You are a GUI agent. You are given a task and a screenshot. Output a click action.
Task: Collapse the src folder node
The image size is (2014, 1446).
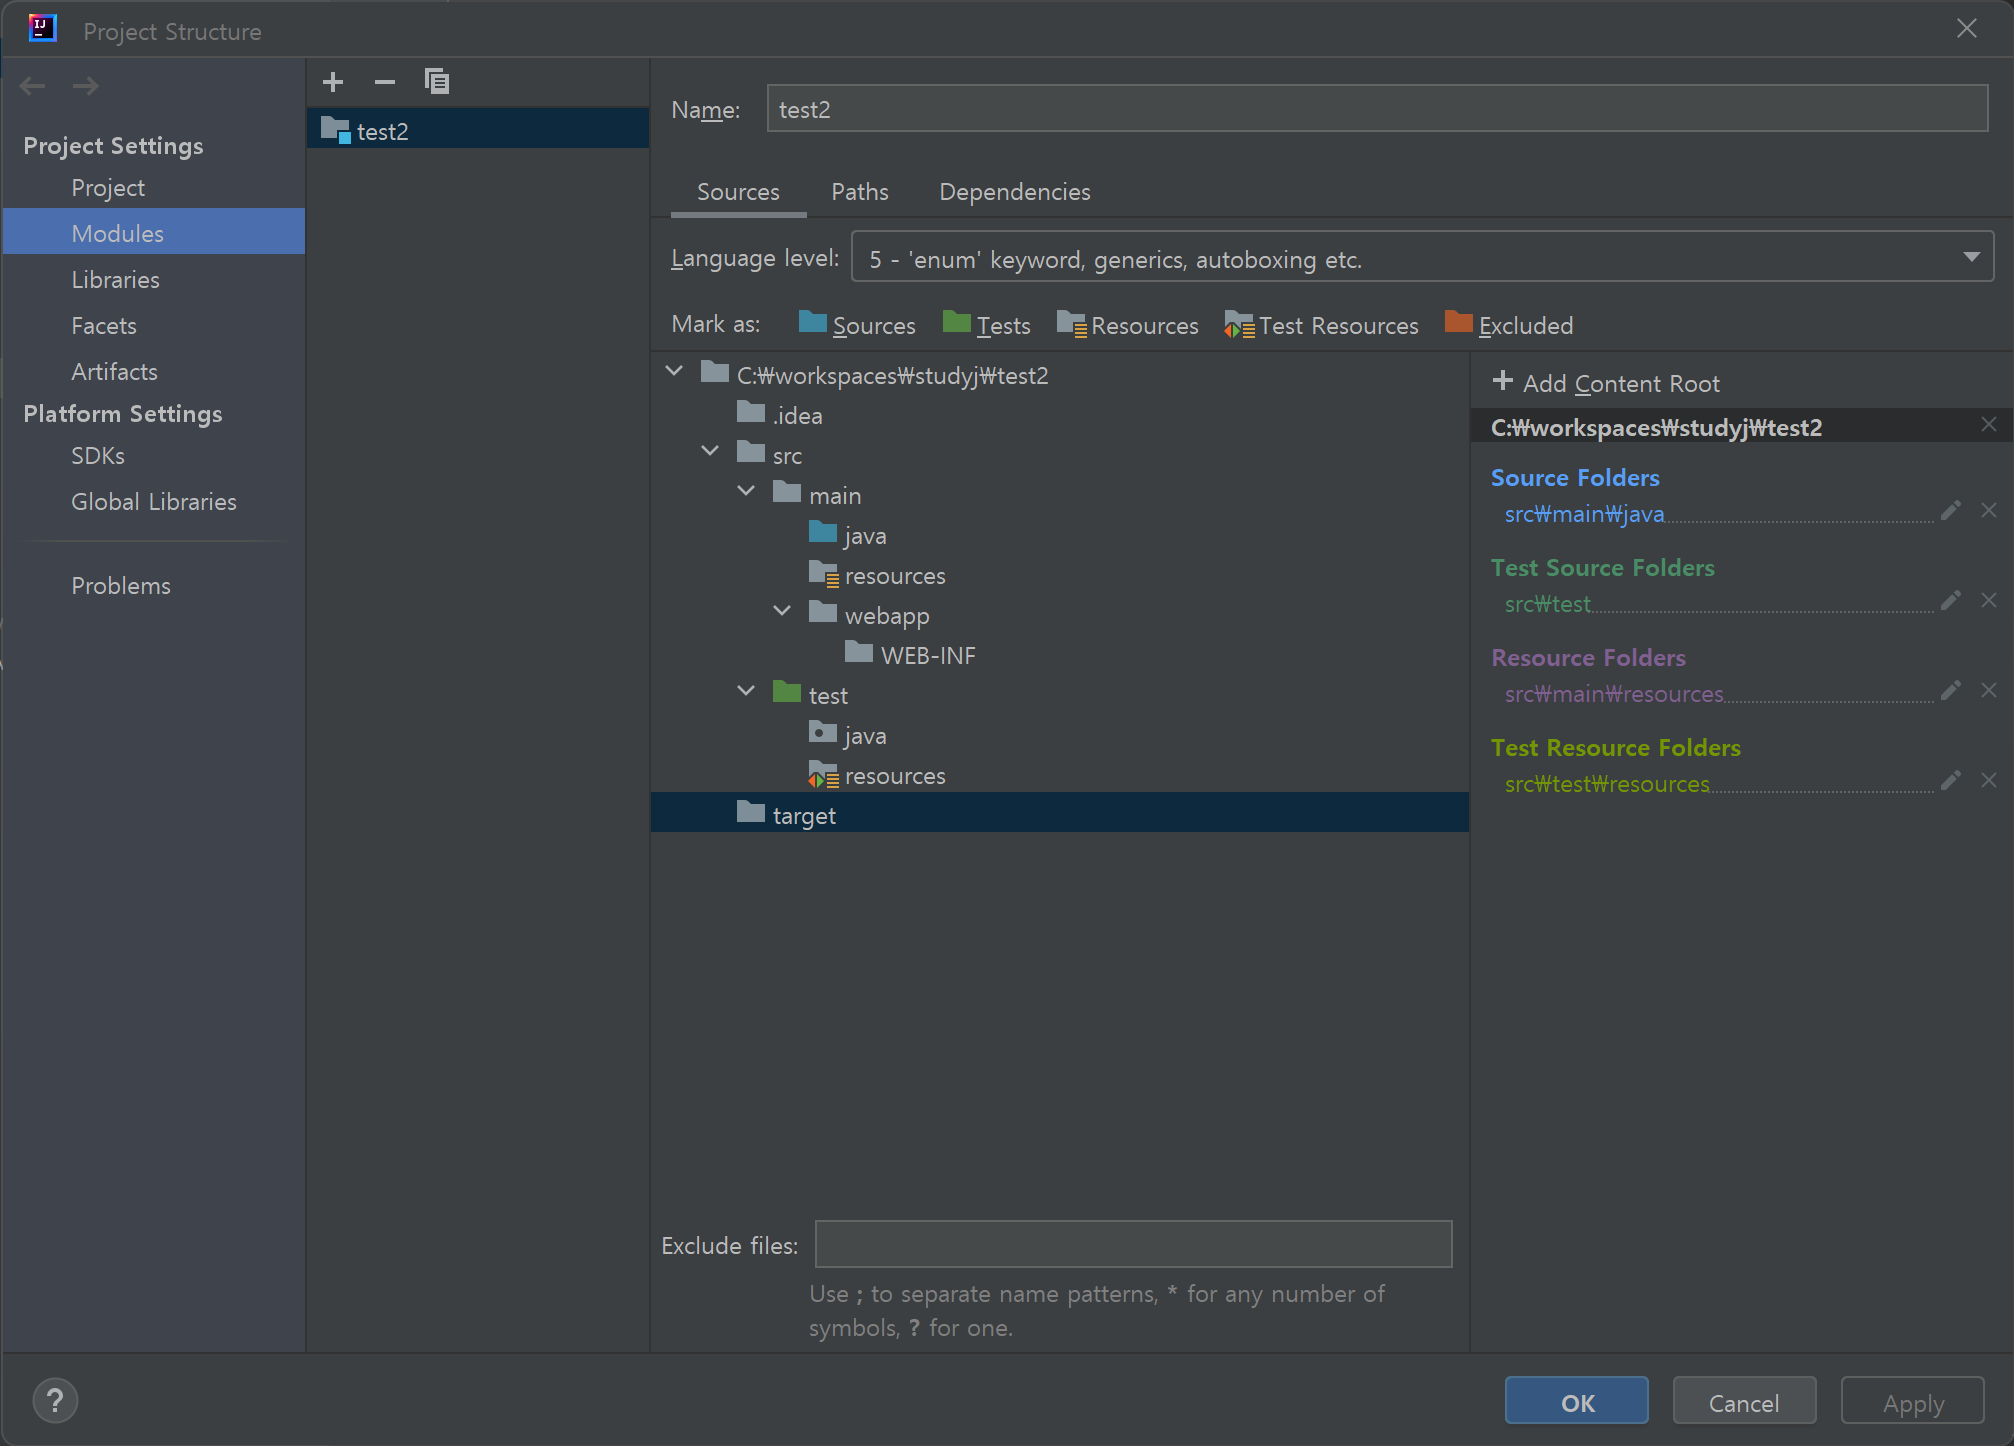click(x=710, y=451)
